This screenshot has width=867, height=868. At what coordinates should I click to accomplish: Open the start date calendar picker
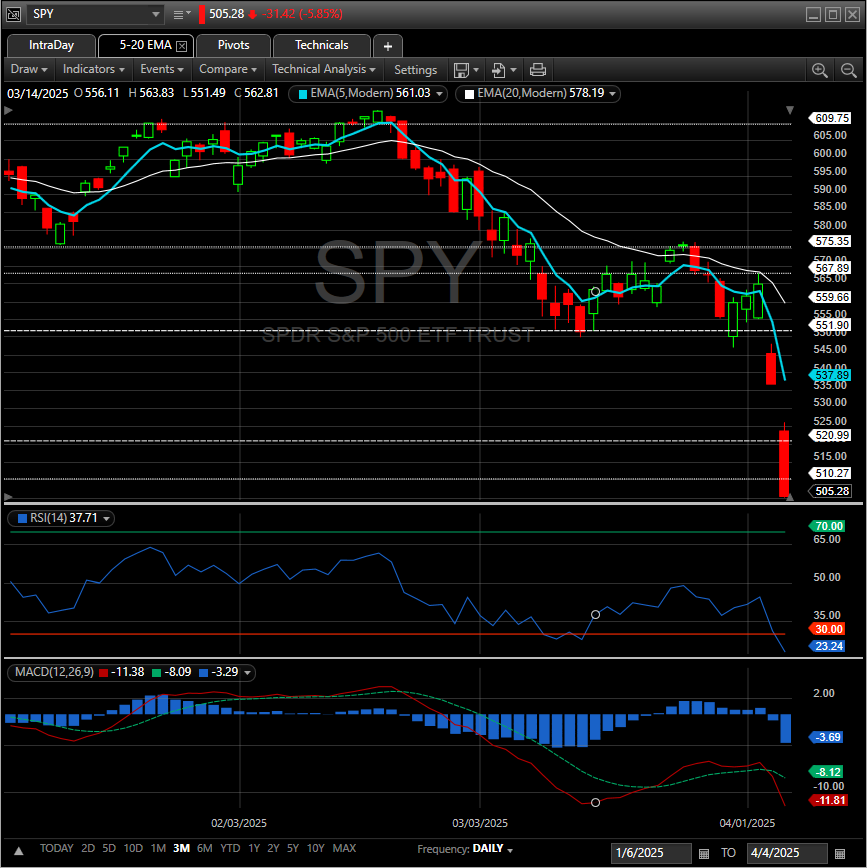(704, 853)
